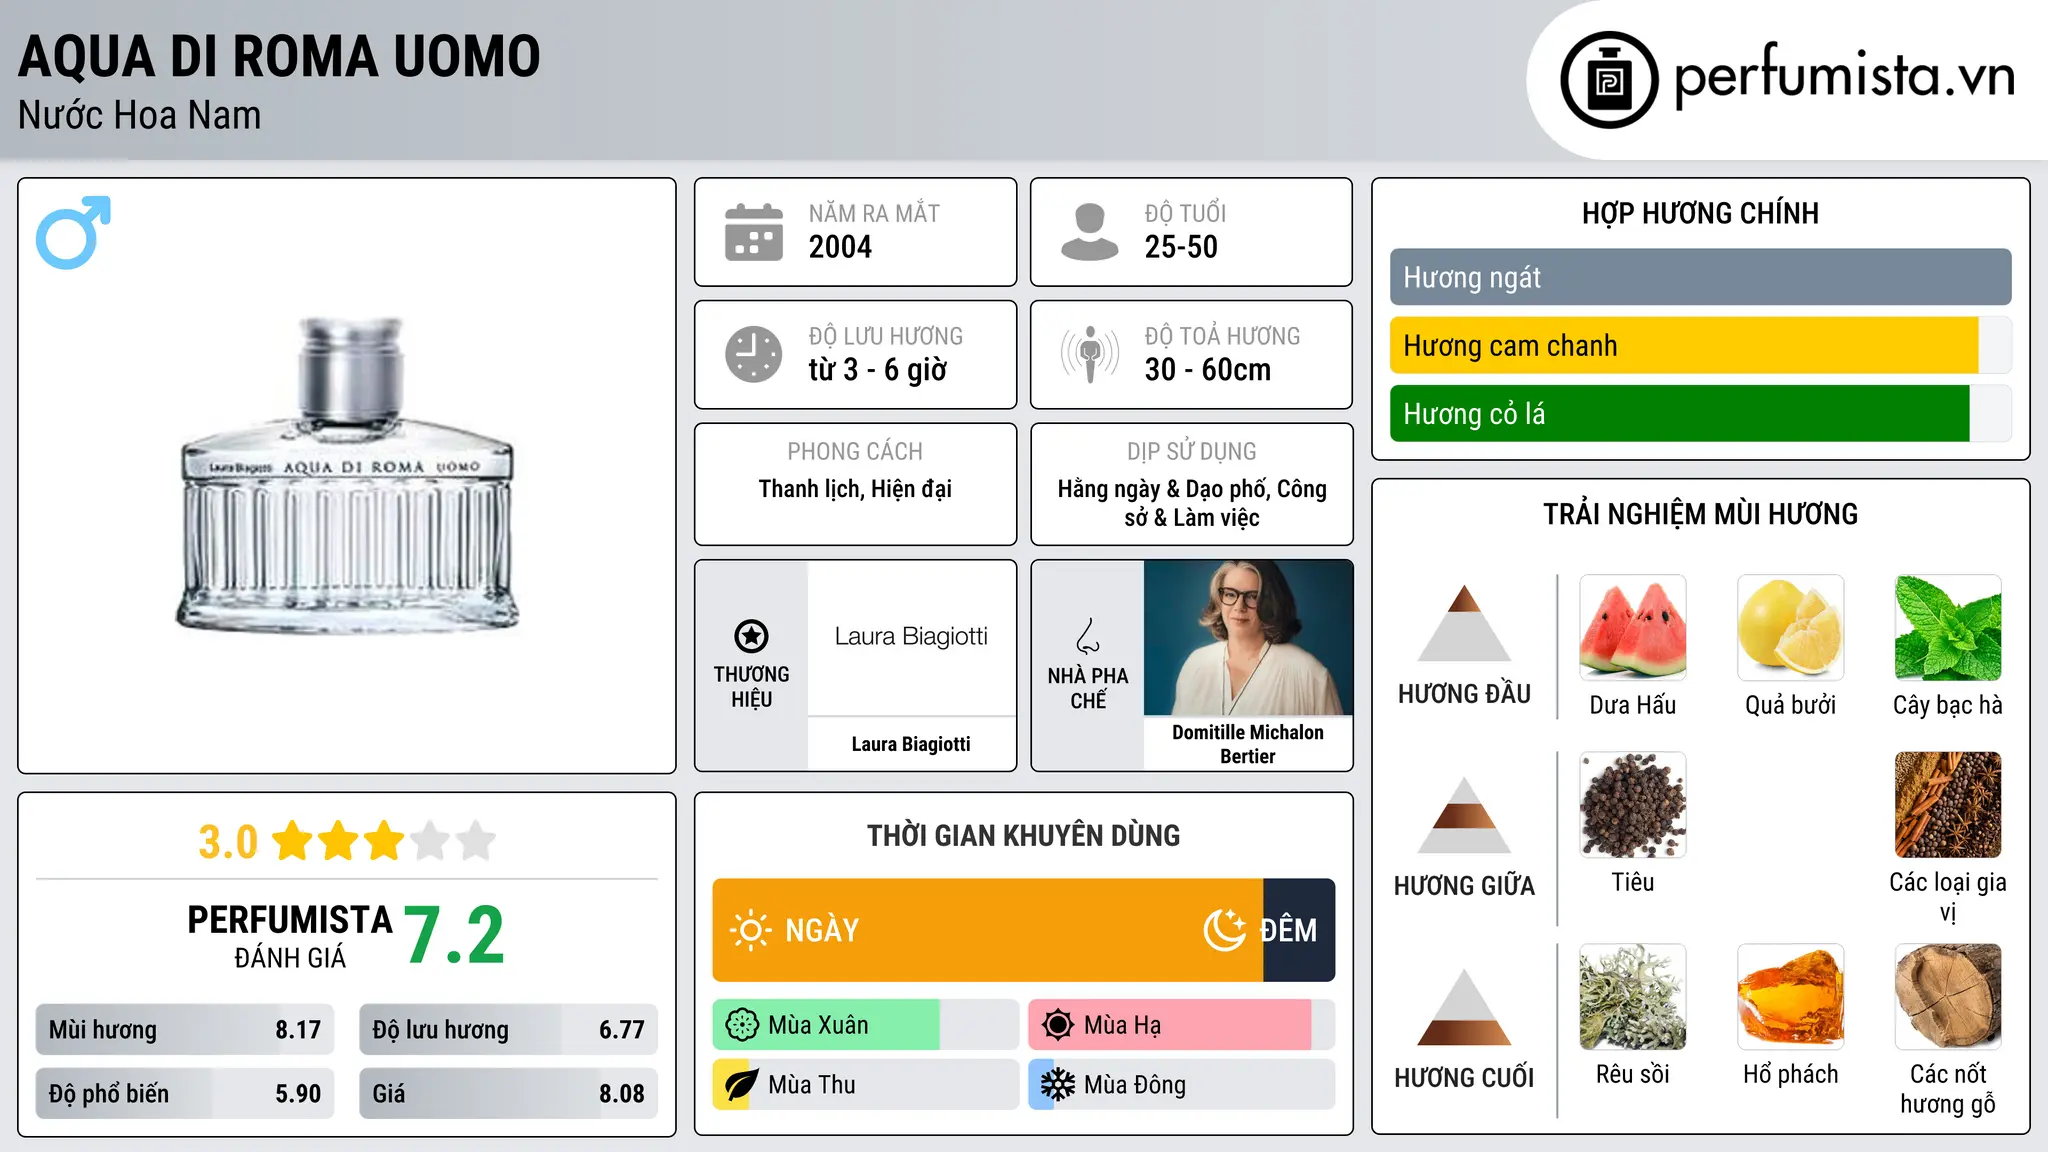Click the green 7.2 Perfumista score
The height and width of the screenshot is (1152, 2048).
coord(454,935)
